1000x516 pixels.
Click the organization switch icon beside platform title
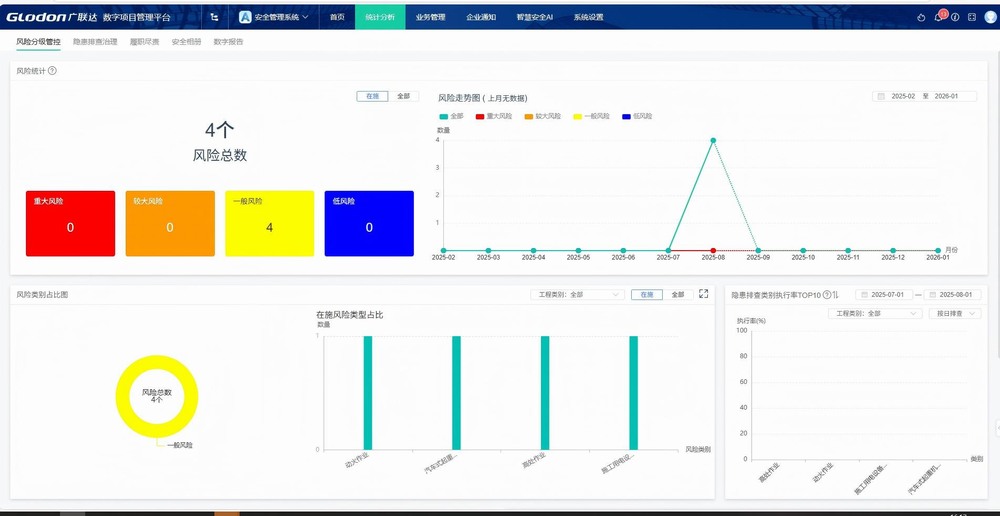[x=214, y=17]
